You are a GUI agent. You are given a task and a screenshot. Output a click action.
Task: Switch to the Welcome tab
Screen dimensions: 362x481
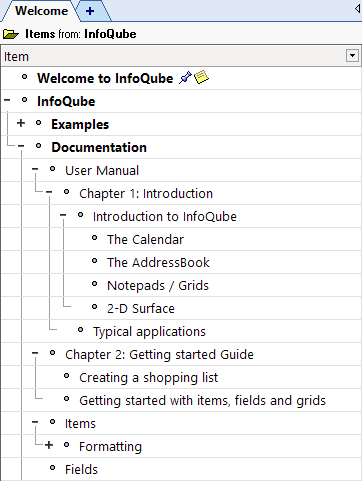click(41, 11)
